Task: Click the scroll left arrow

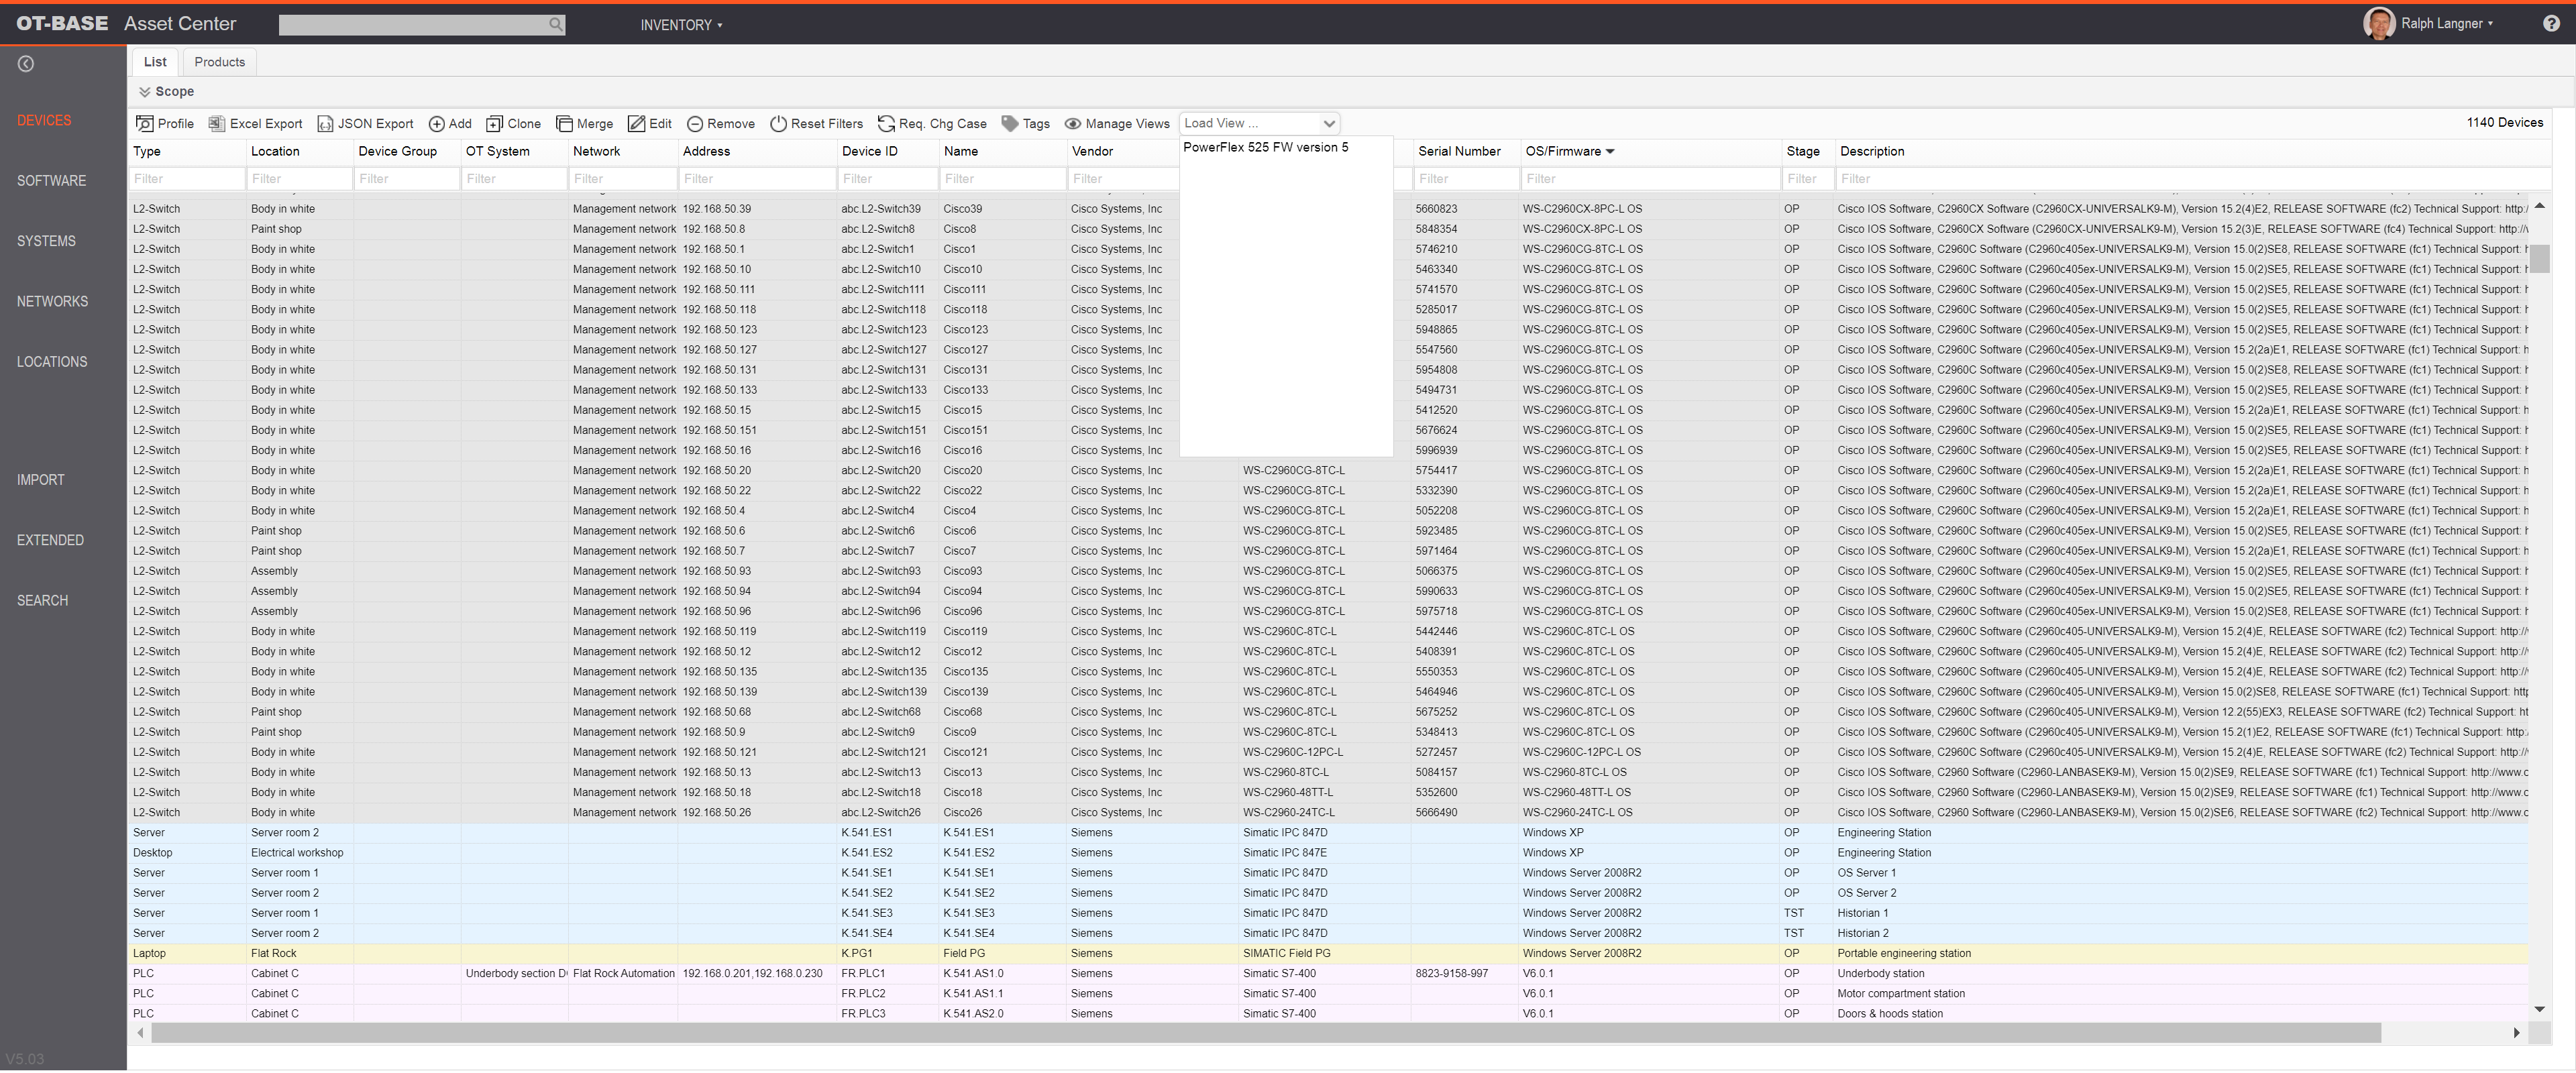Action: tap(140, 1033)
